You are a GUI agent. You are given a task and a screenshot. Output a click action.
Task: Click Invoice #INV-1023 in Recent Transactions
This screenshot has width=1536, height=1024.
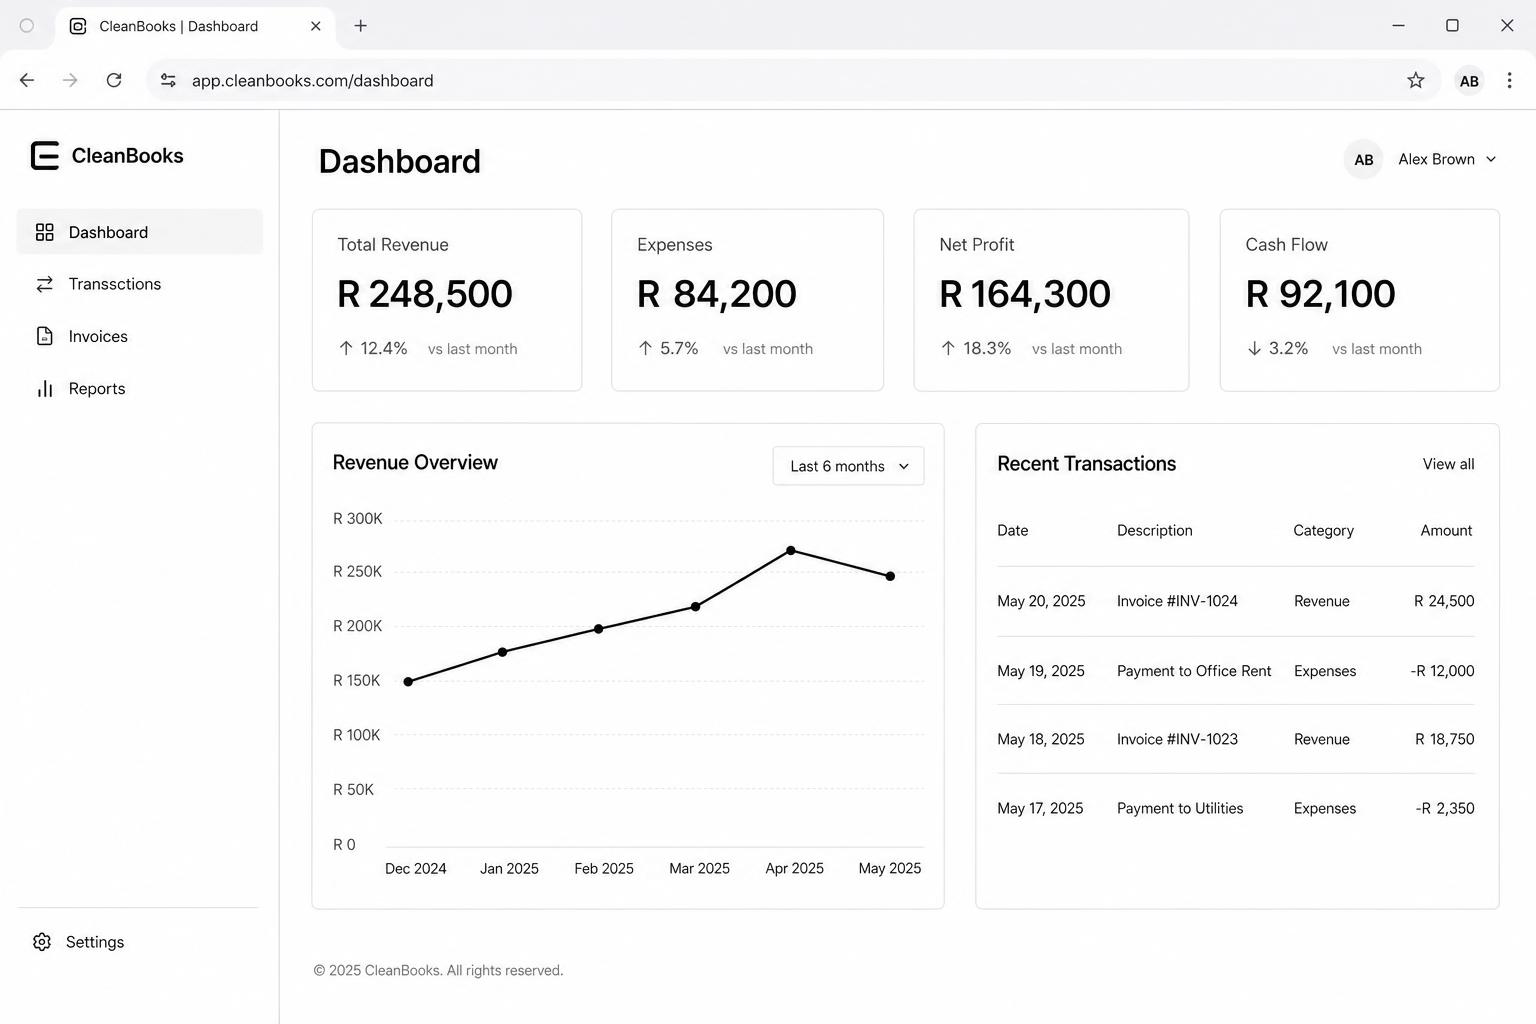pos(1177,739)
